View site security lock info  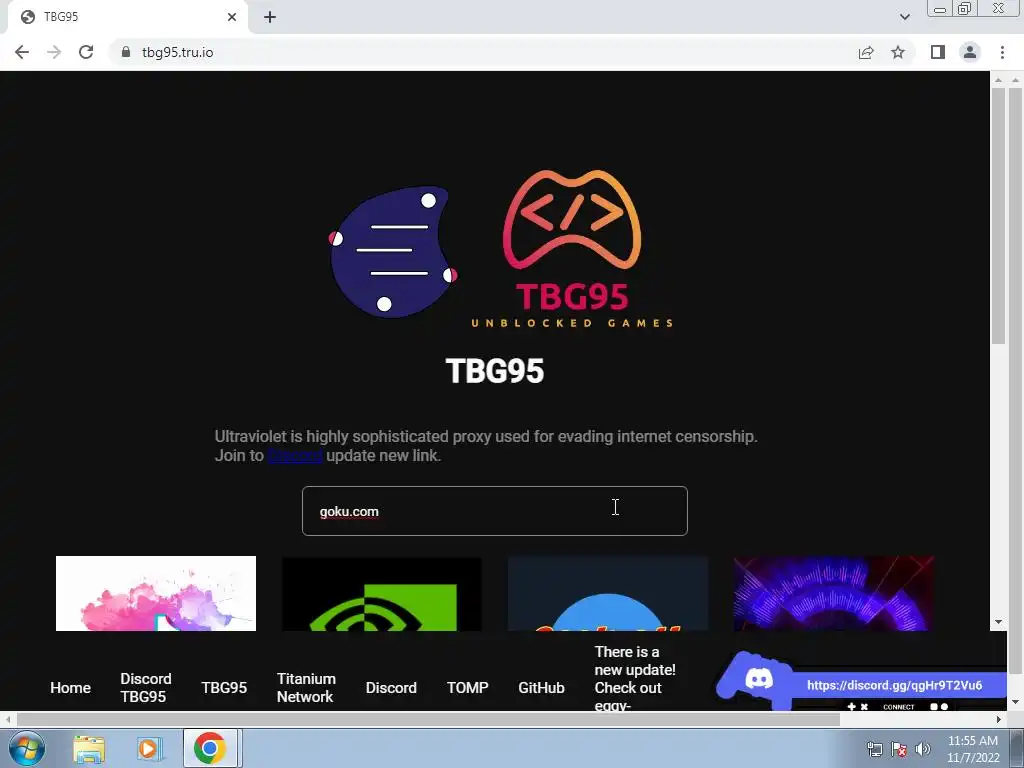tap(126, 52)
